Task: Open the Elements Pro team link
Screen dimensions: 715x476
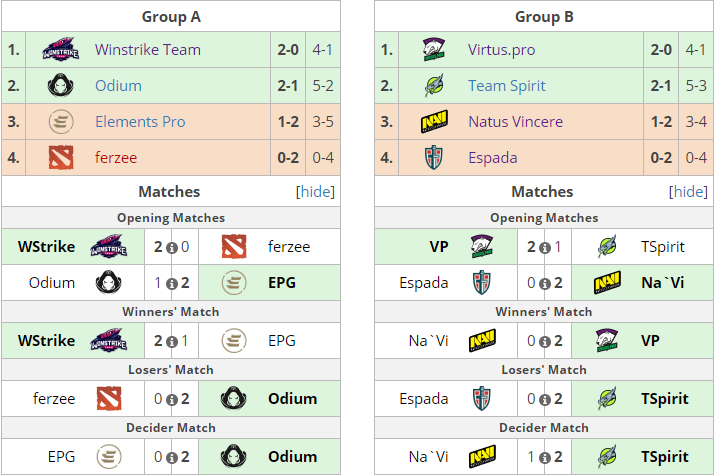Action: pyautogui.click(x=140, y=122)
